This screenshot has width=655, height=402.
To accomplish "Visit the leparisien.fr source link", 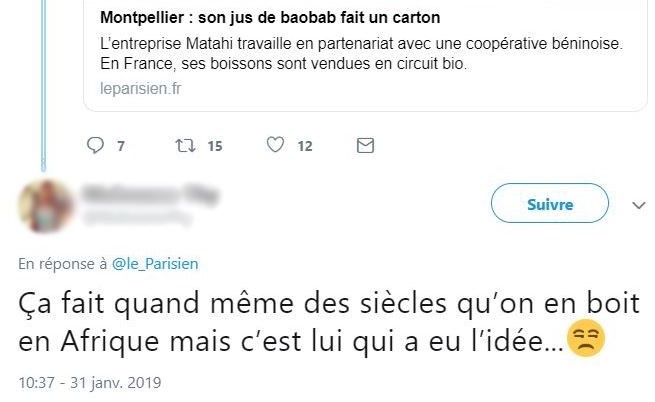I will 141,88.
